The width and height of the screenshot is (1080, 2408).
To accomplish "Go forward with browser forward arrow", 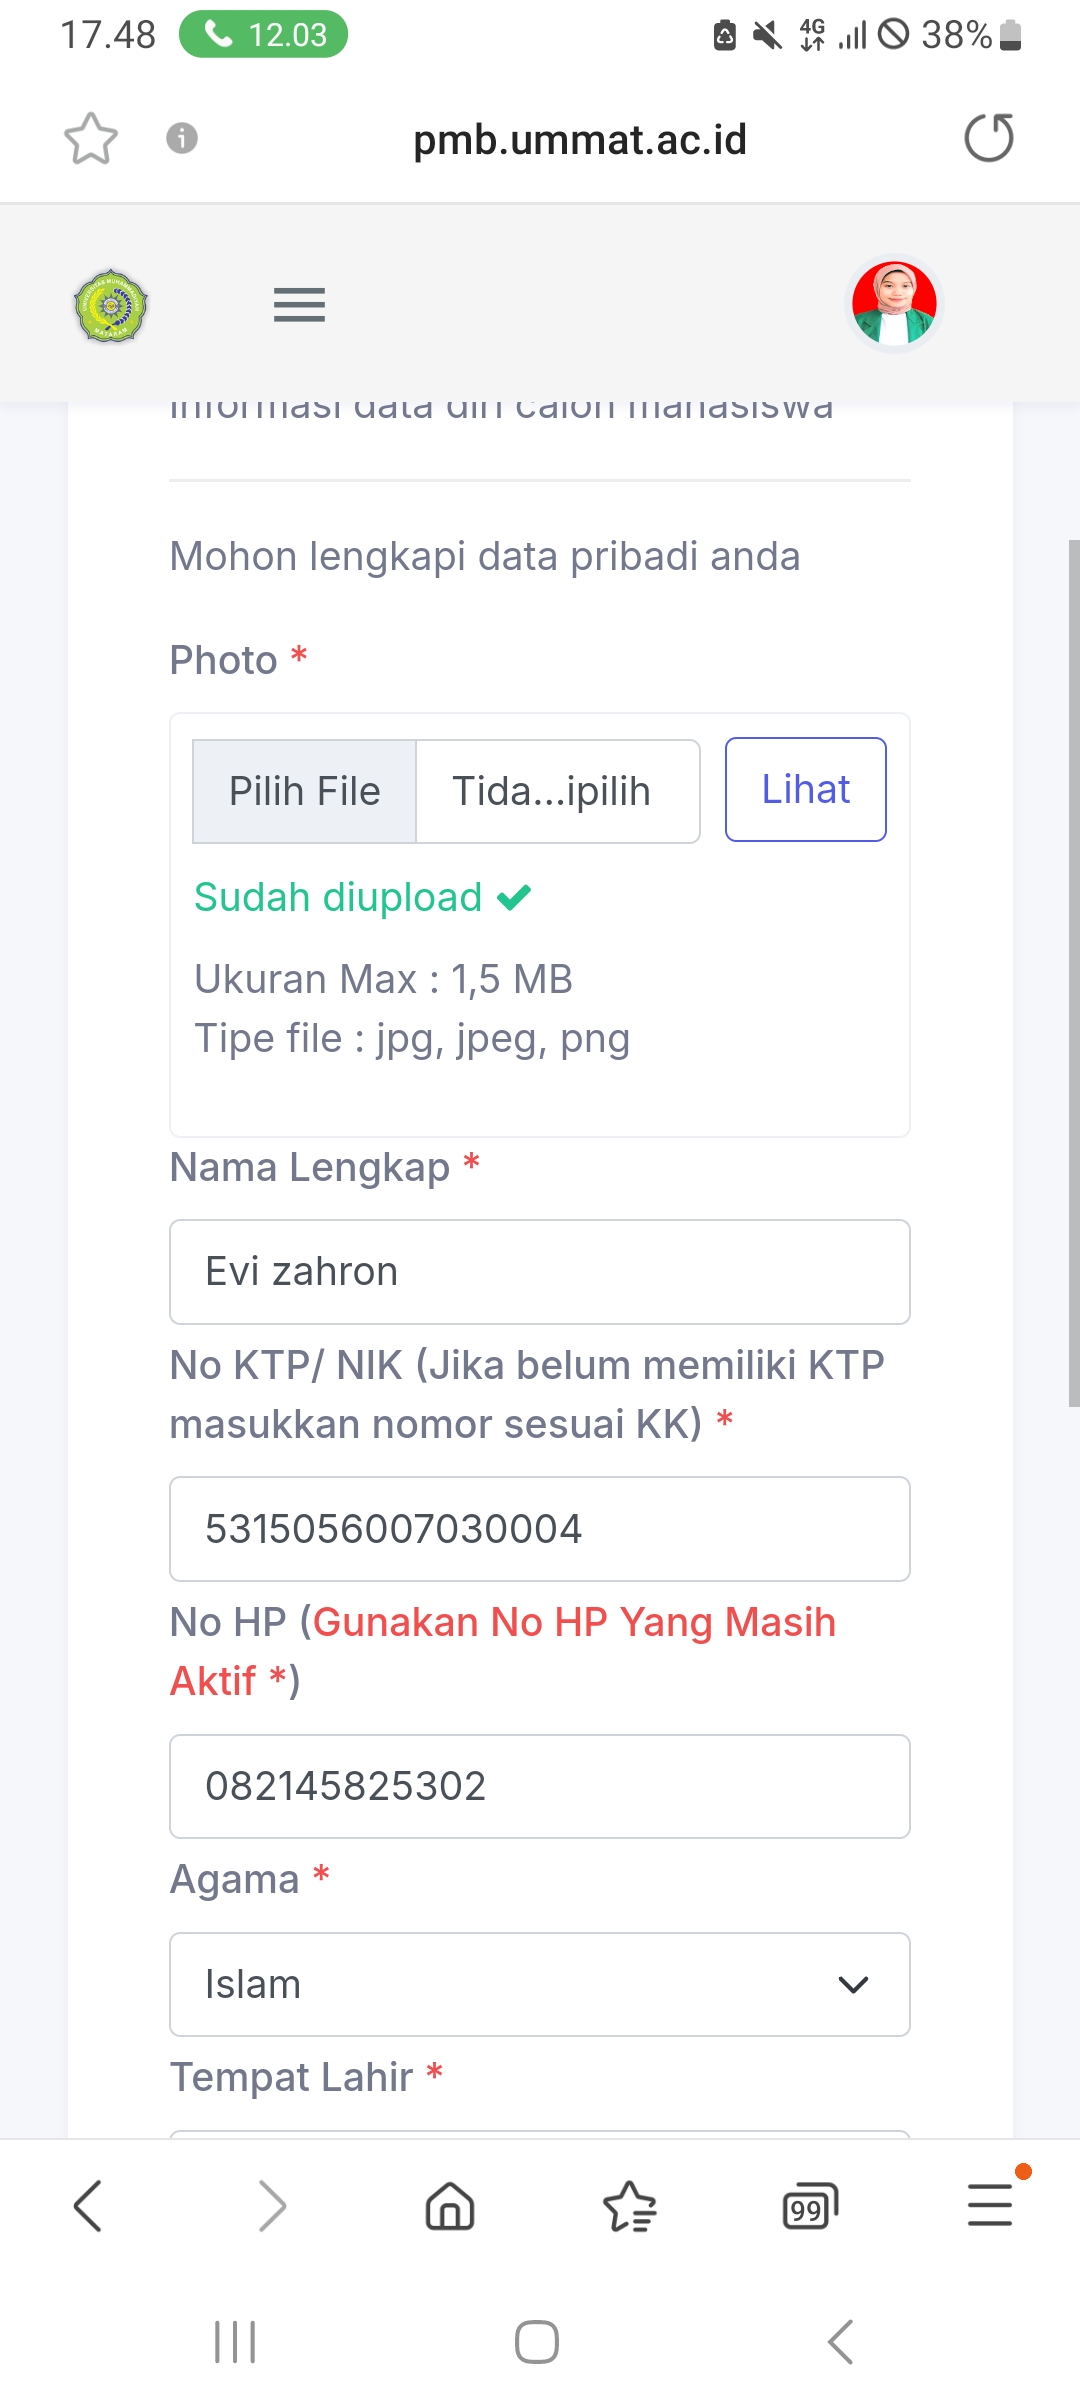I will click(271, 2206).
